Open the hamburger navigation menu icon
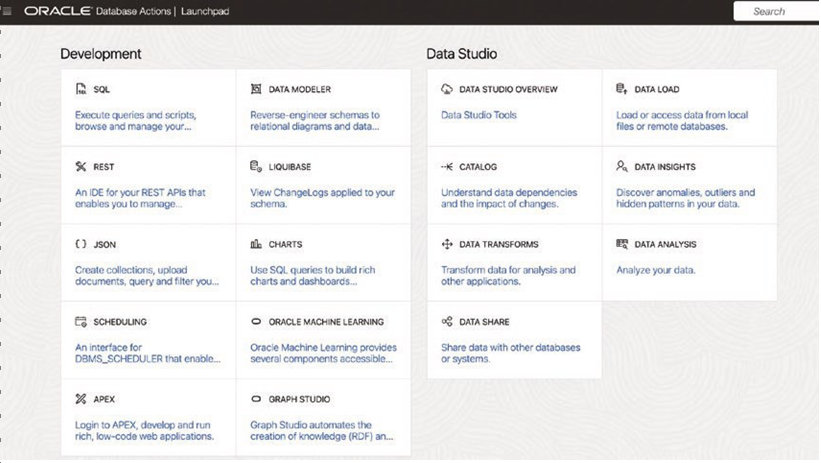This screenshot has width=821, height=463. pyautogui.click(x=7, y=11)
